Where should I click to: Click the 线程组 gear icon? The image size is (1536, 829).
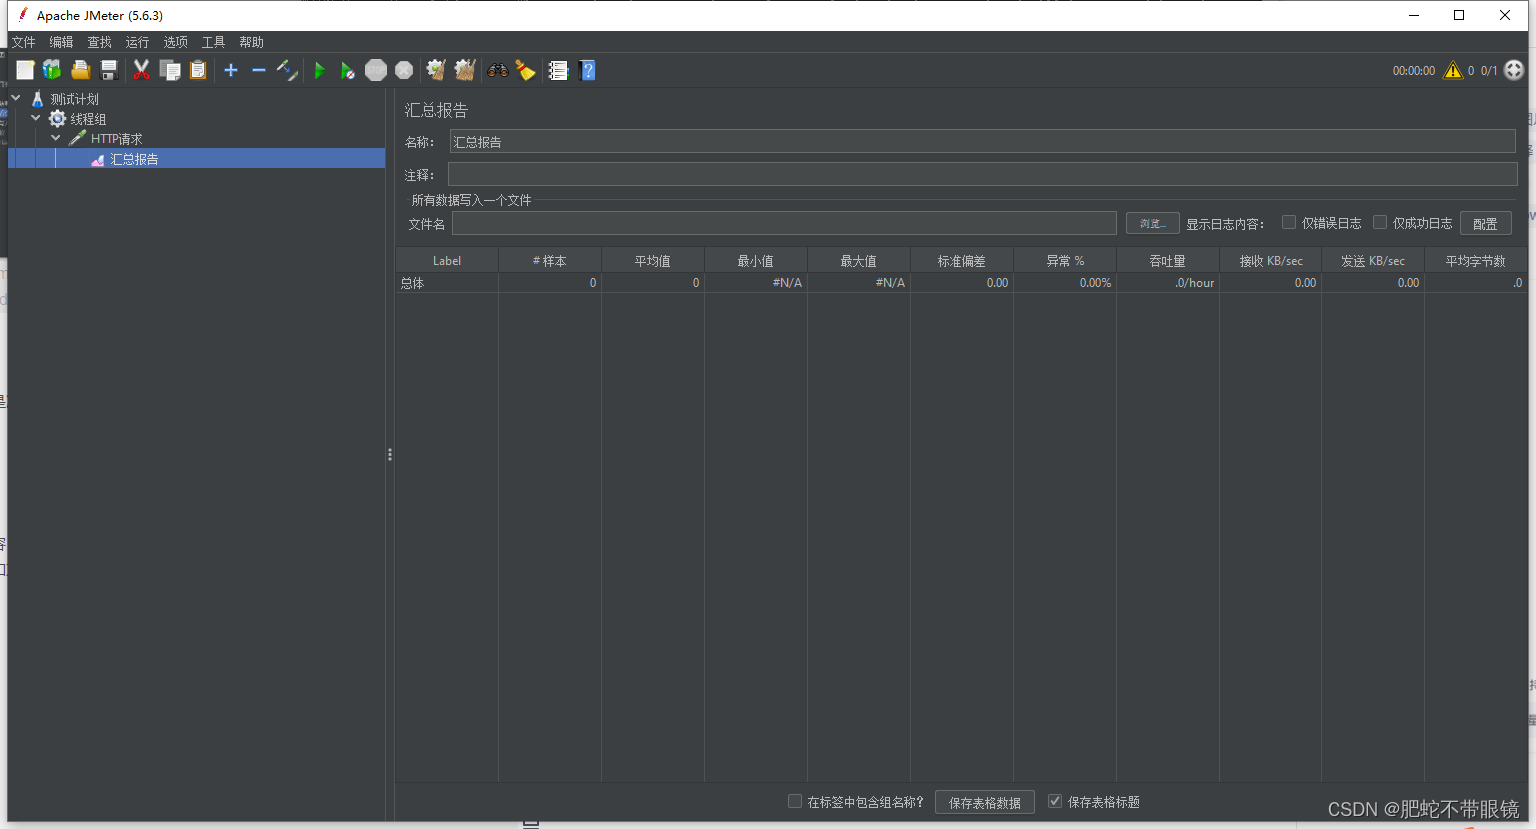58,119
